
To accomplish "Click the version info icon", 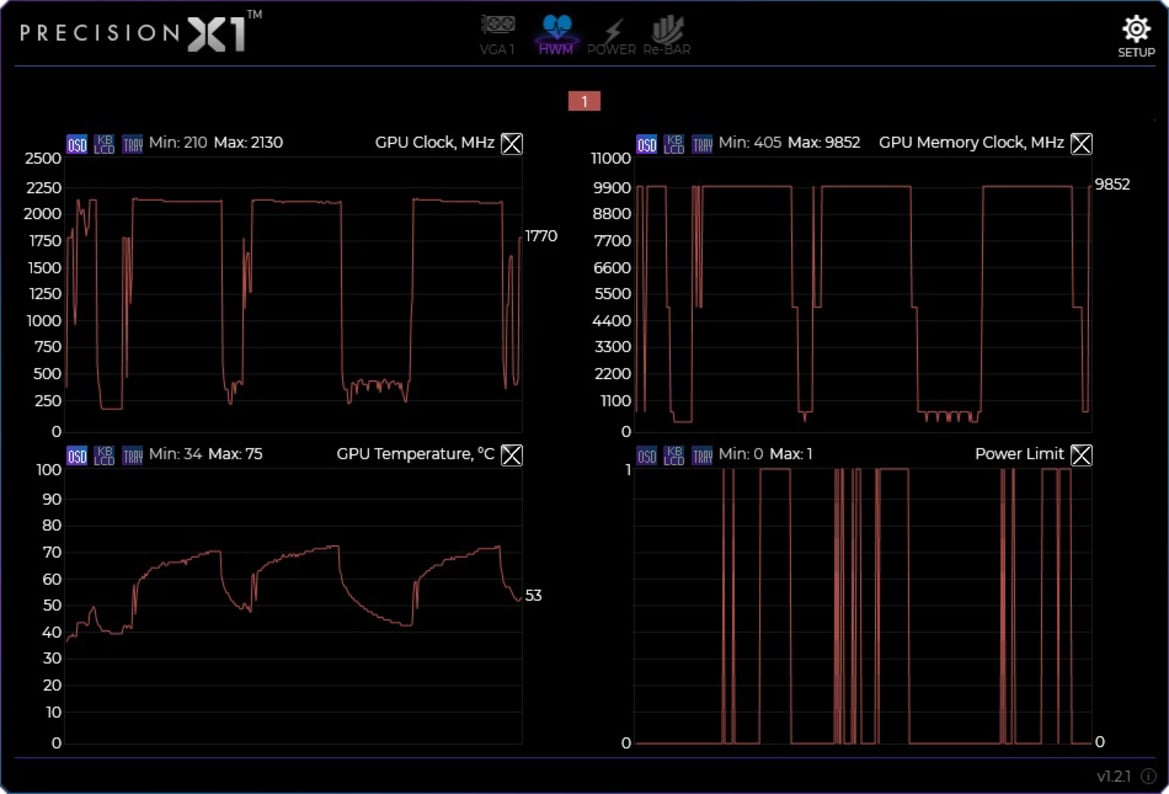I will [1149, 776].
